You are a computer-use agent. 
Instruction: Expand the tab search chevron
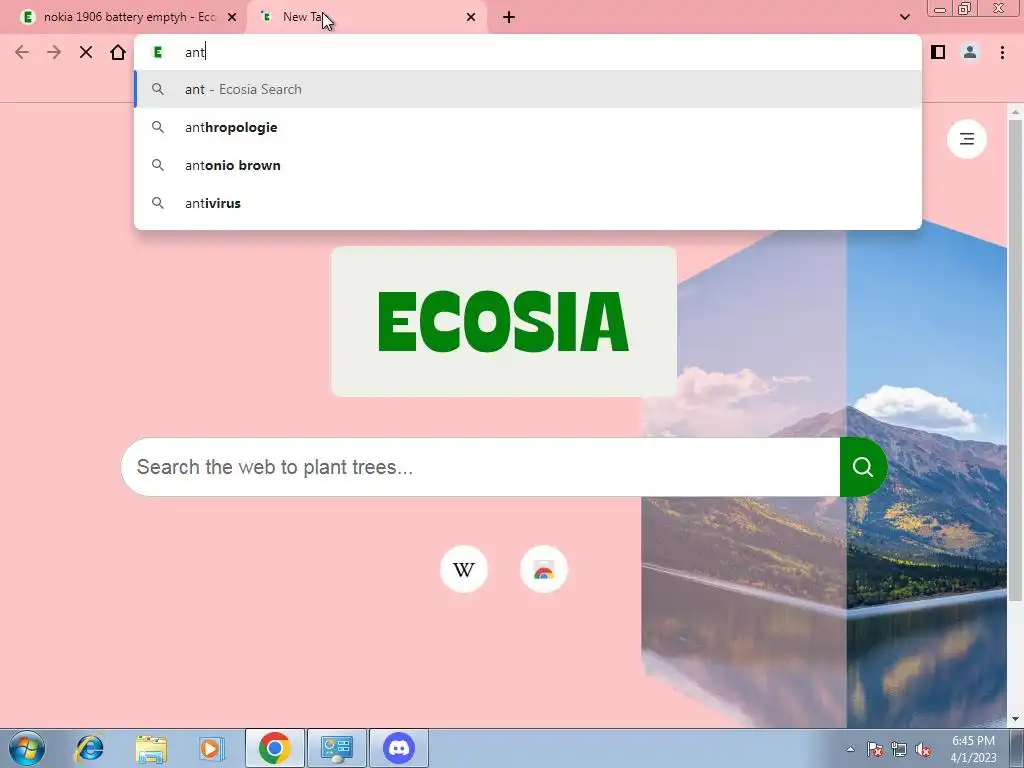(904, 17)
